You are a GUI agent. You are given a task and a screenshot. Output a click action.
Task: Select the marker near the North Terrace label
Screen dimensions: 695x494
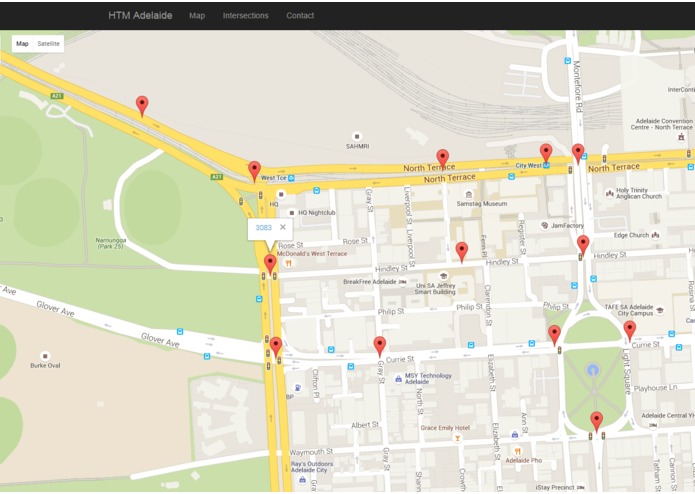(x=442, y=159)
